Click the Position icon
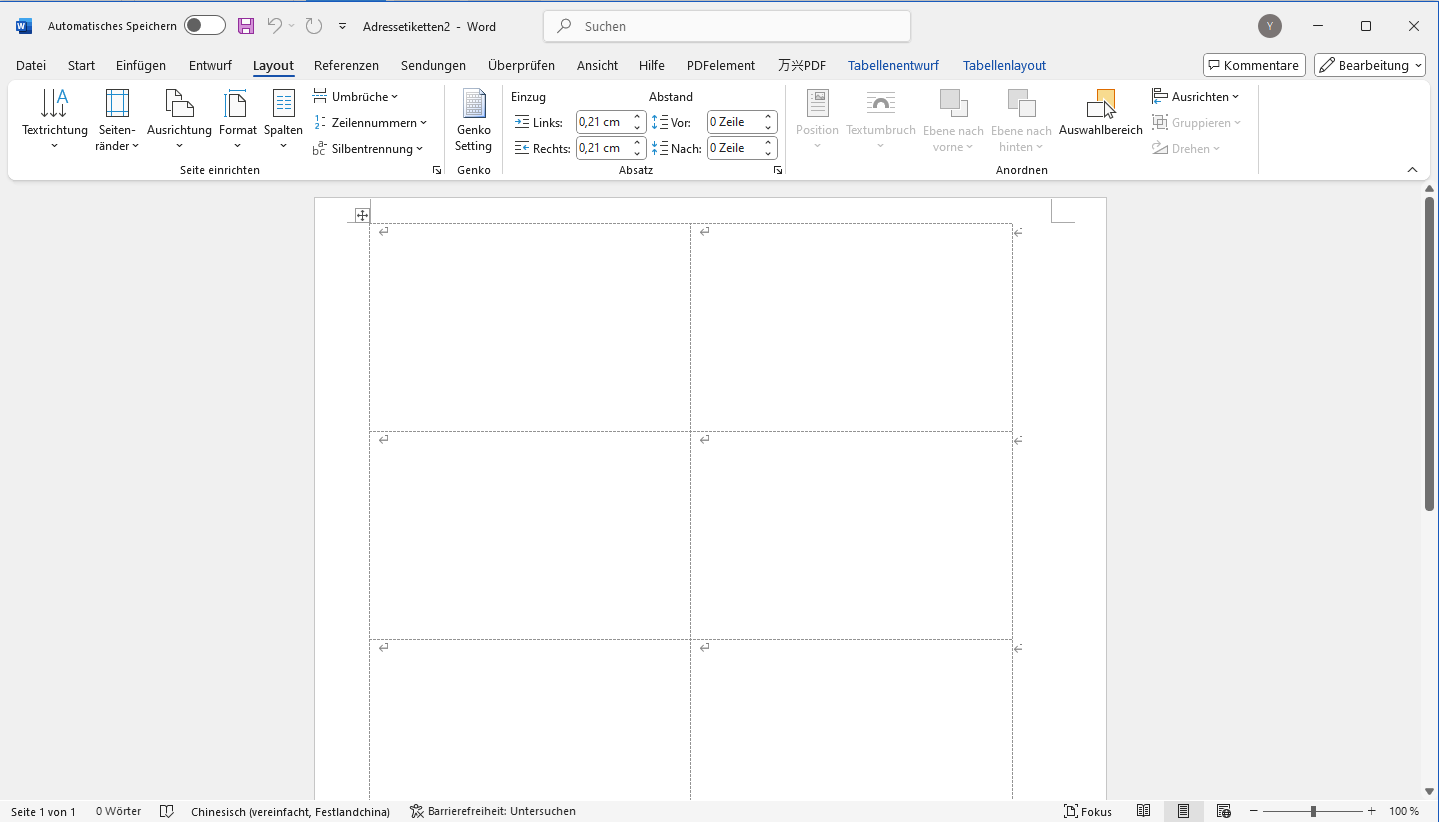Screen dimensions: 1439x822 pos(818,104)
